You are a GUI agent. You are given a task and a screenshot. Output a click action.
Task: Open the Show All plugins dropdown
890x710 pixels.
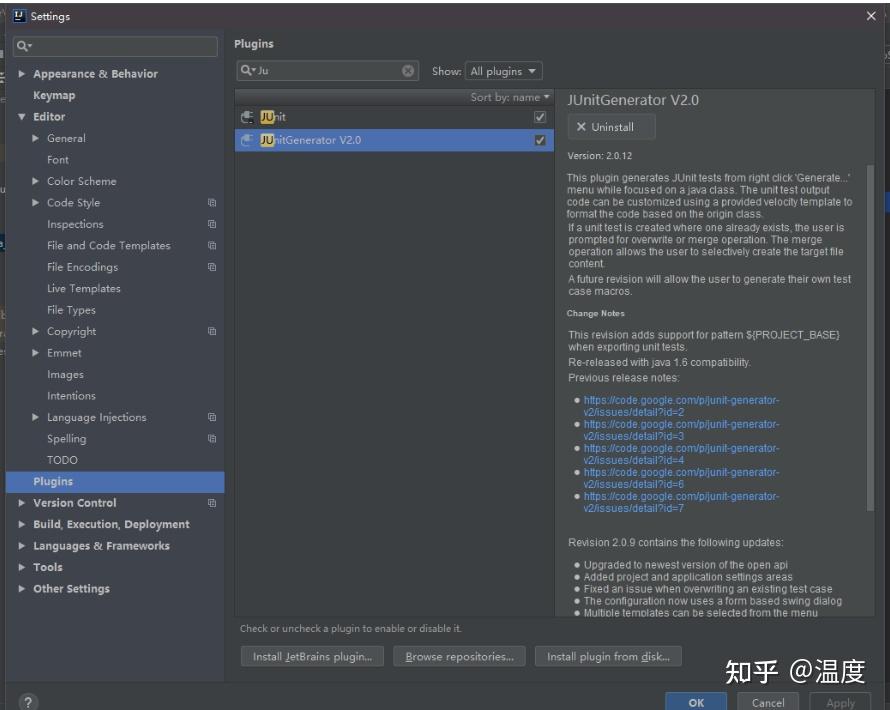click(504, 71)
